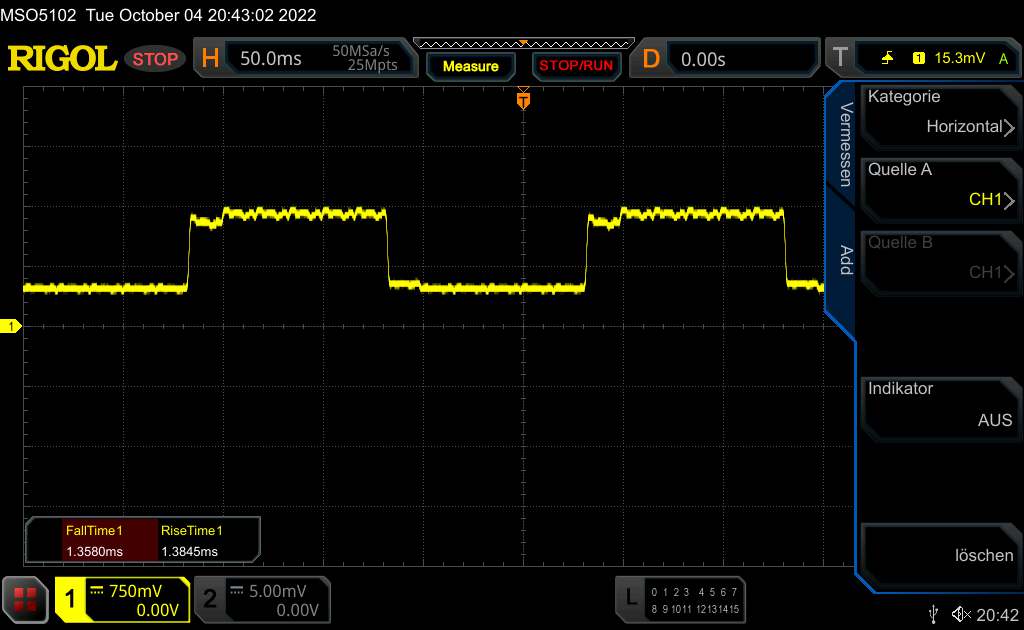Screen dimensions: 1024x630
Task: Click the 50MSa/s sample rate readout
Action: click(360, 51)
